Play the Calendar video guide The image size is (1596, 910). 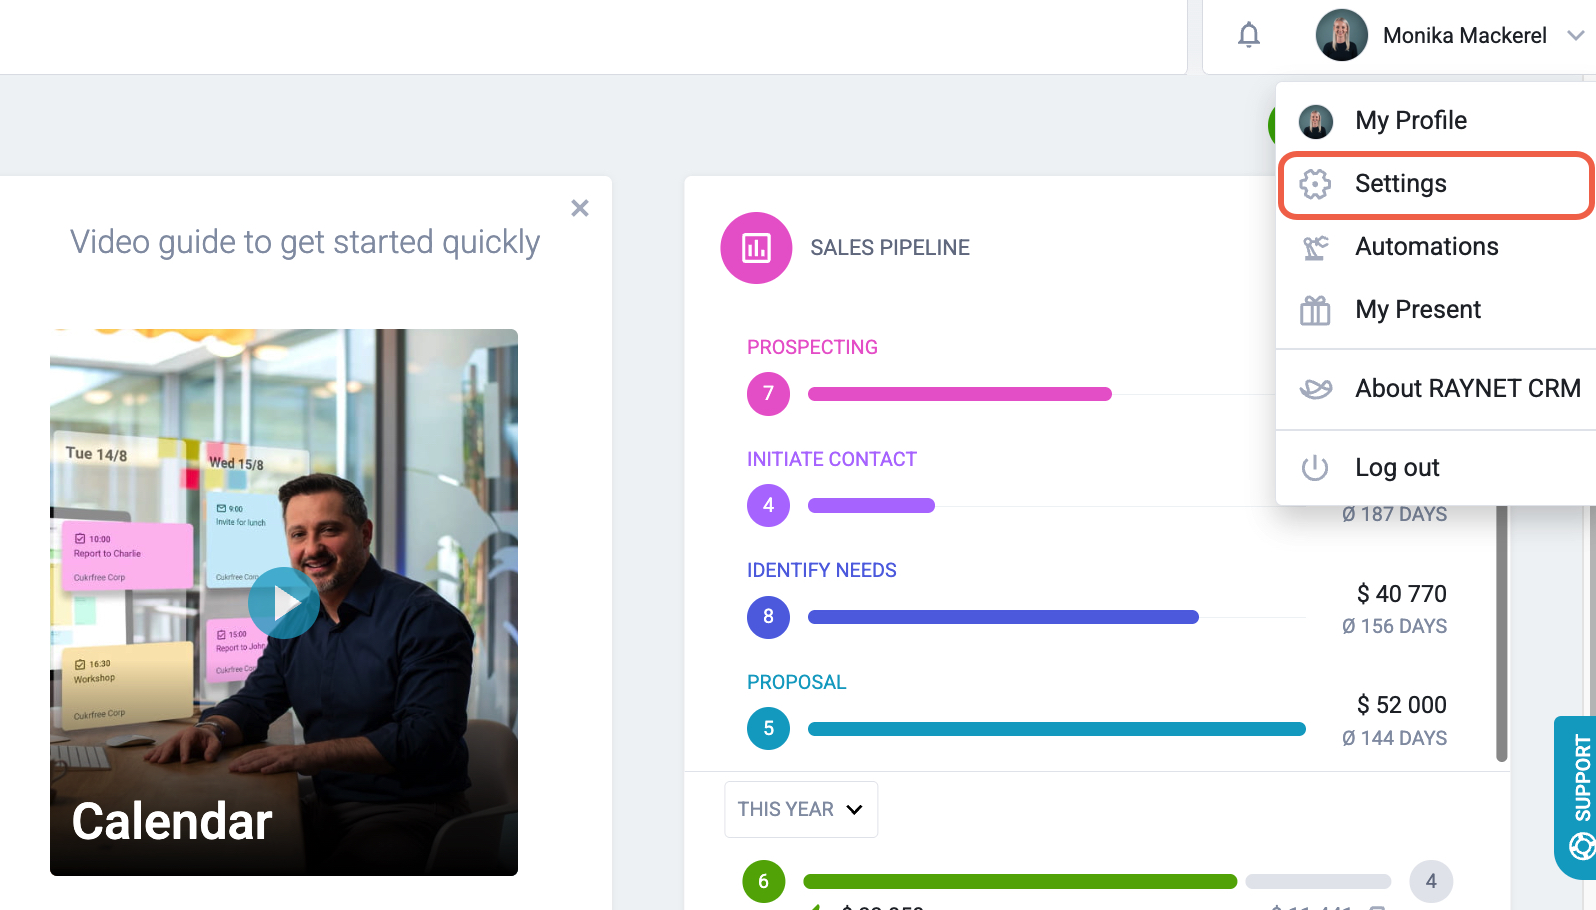(x=284, y=603)
